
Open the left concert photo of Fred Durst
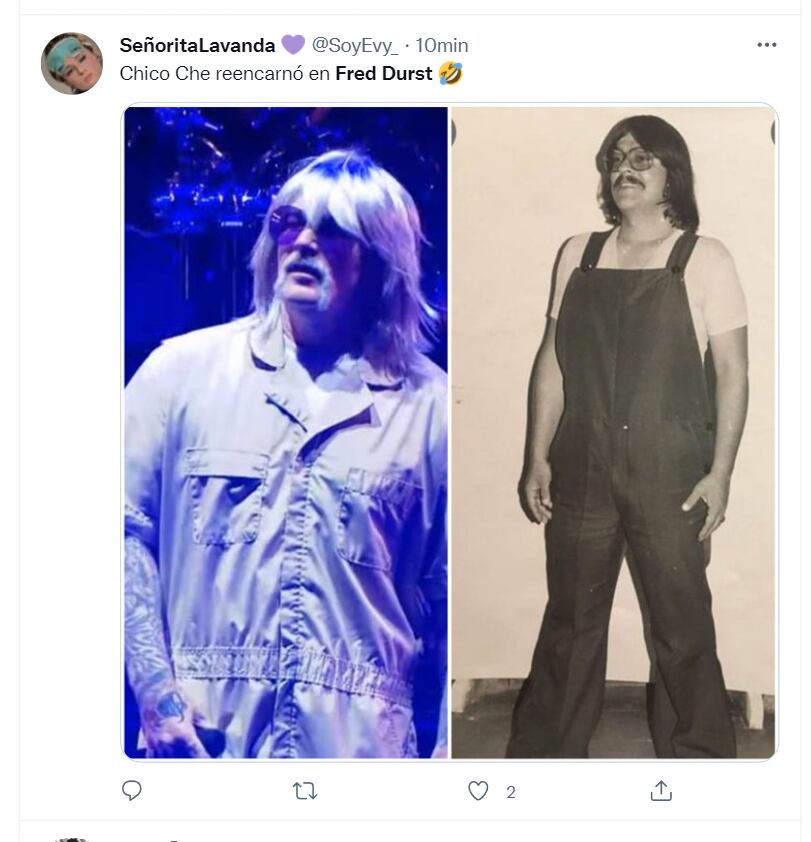coord(285,431)
